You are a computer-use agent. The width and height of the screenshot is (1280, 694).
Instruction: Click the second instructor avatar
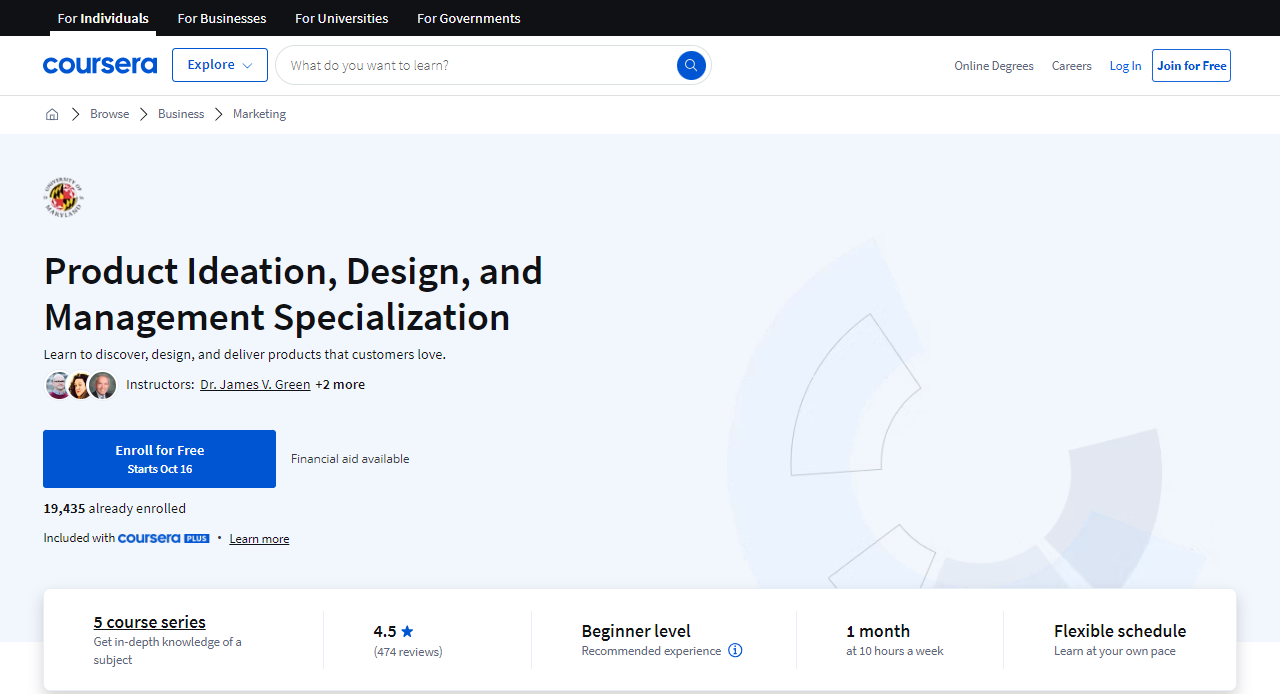(81, 385)
